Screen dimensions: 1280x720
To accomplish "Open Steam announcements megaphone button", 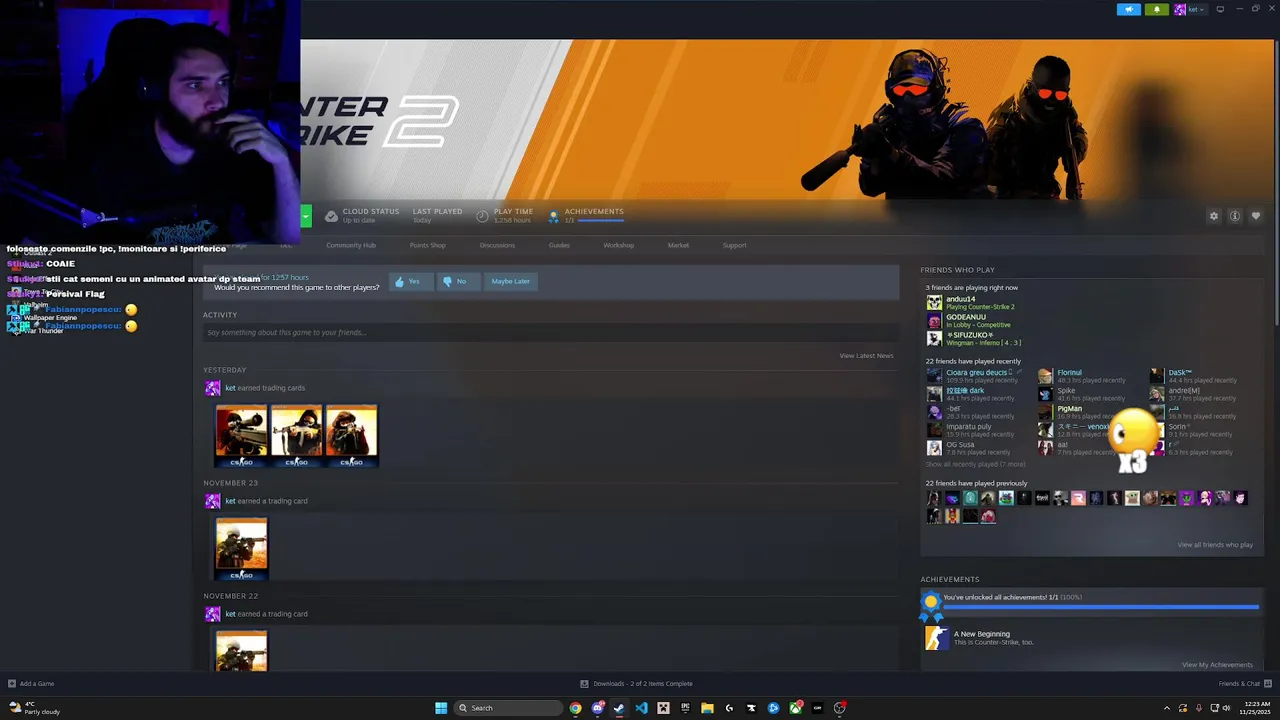I will click(1128, 9).
